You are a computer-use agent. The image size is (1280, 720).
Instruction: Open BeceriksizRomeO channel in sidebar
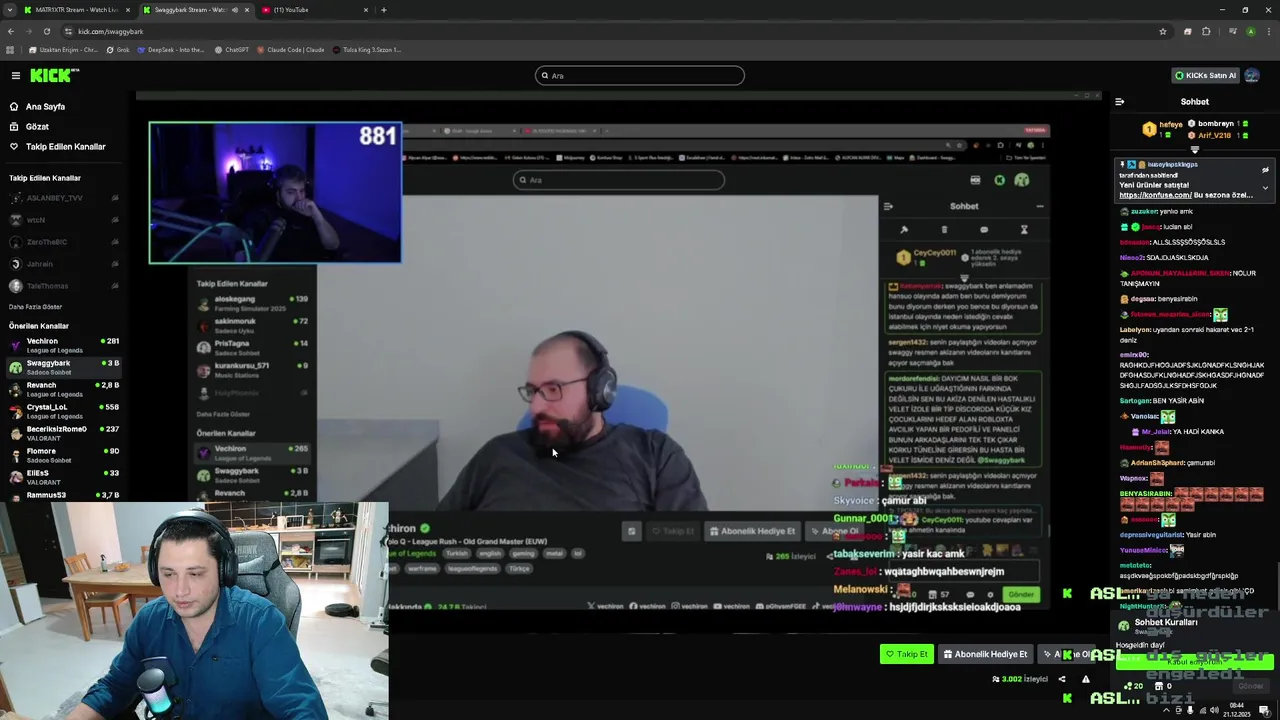point(65,433)
